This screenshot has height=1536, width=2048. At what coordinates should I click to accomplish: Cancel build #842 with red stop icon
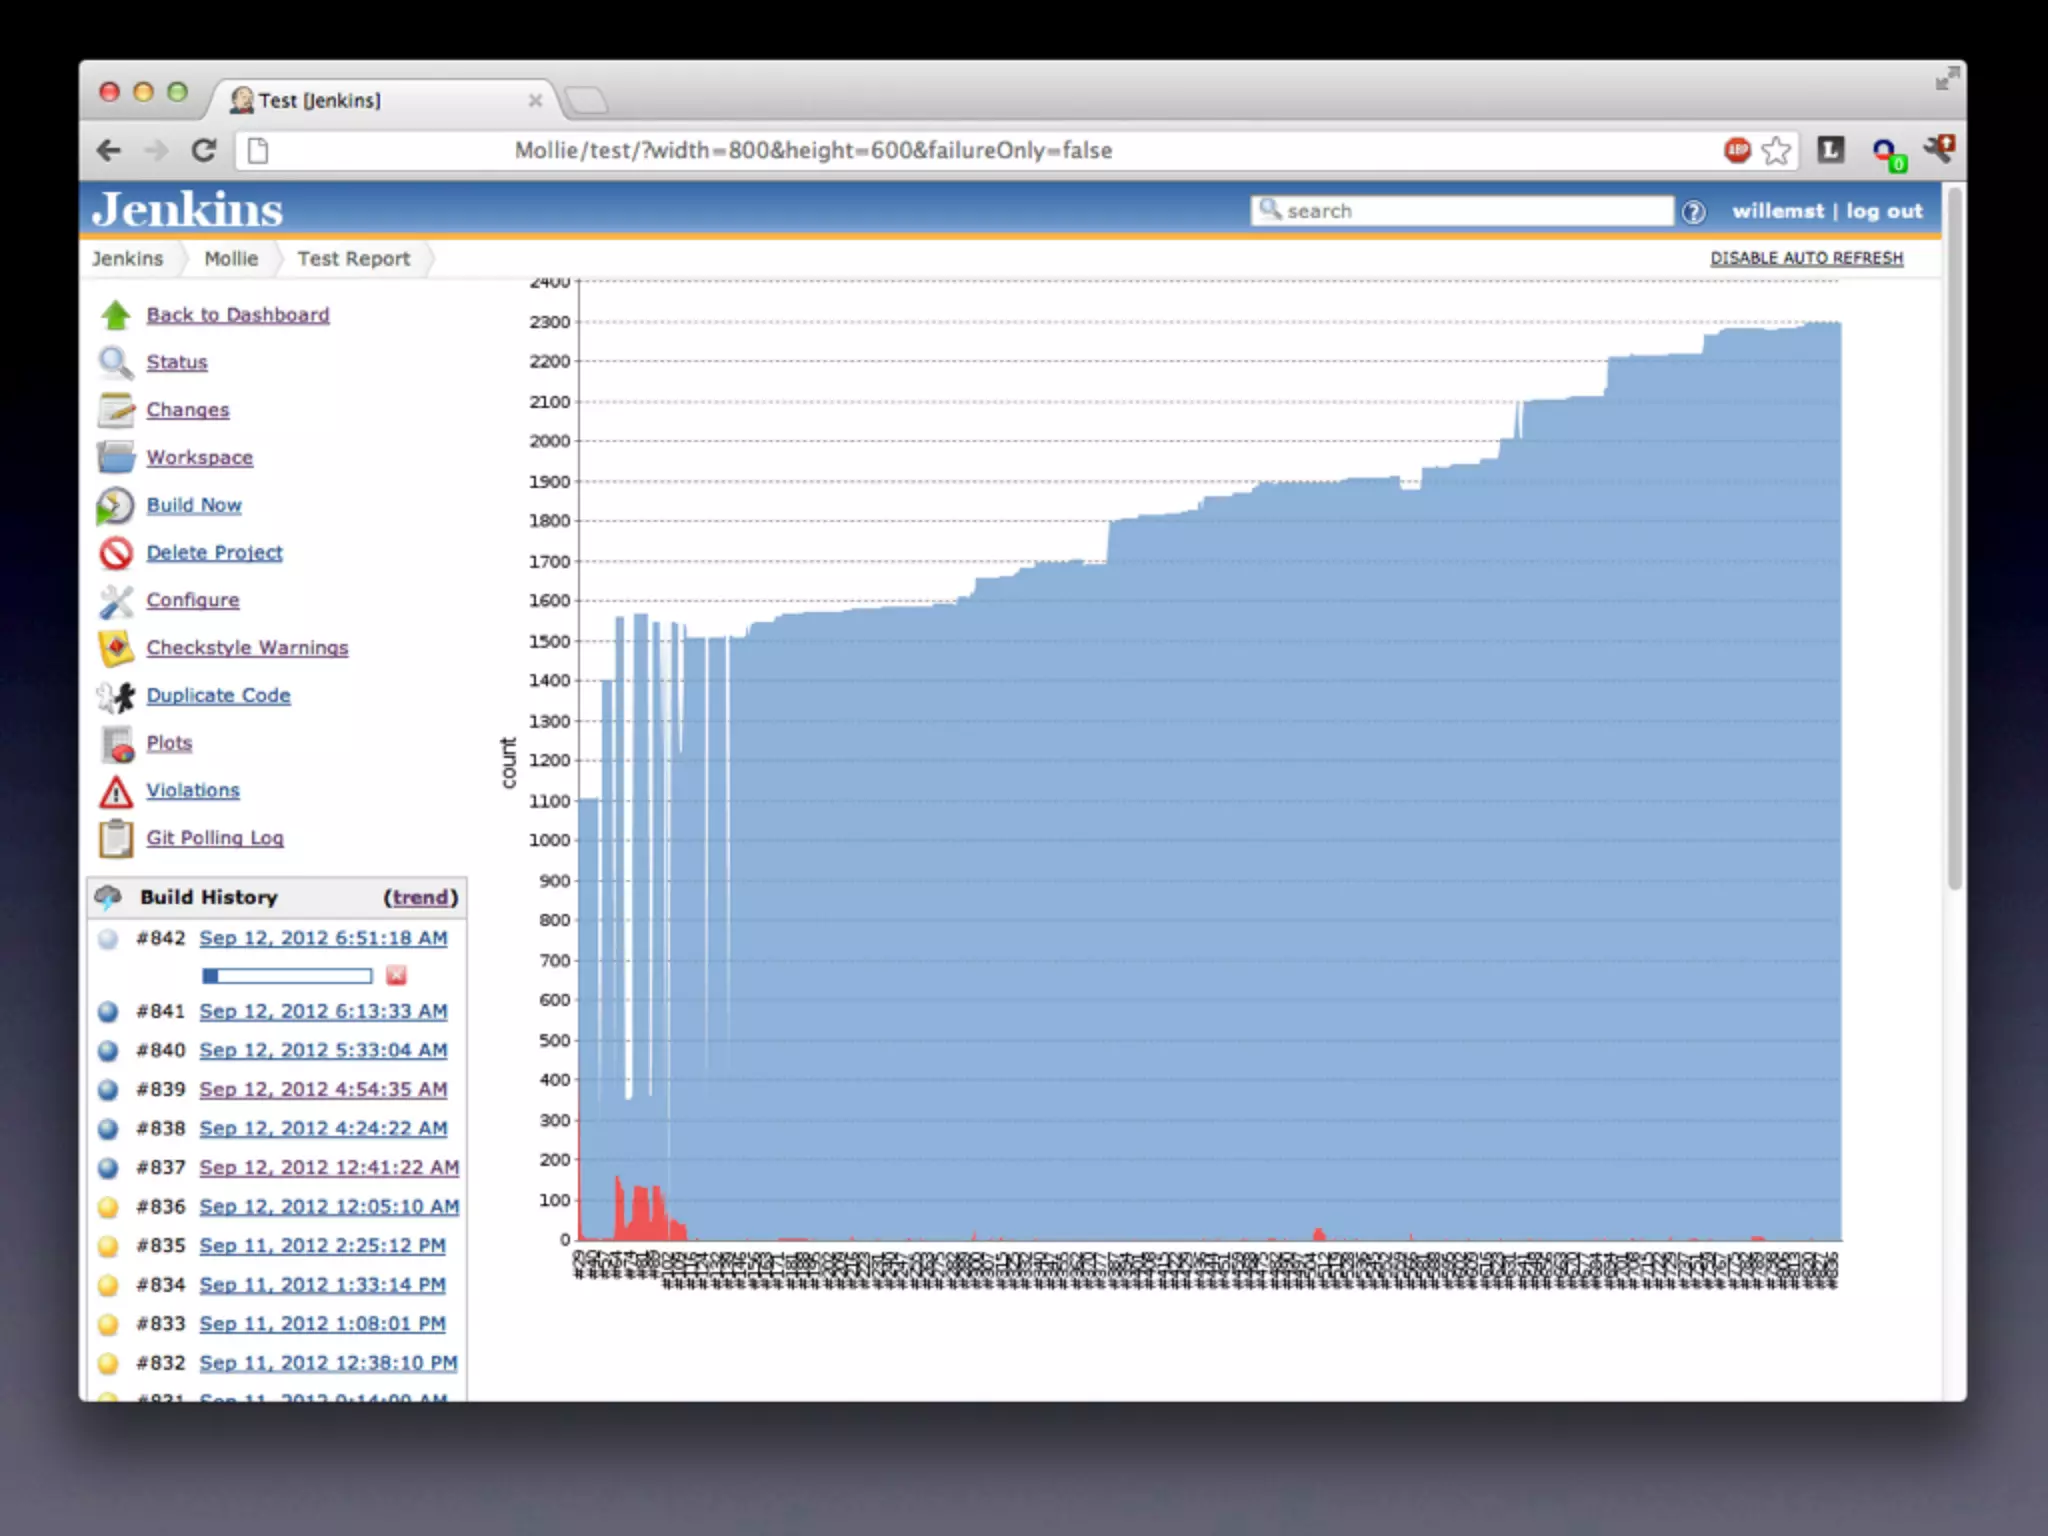[x=396, y=975]
